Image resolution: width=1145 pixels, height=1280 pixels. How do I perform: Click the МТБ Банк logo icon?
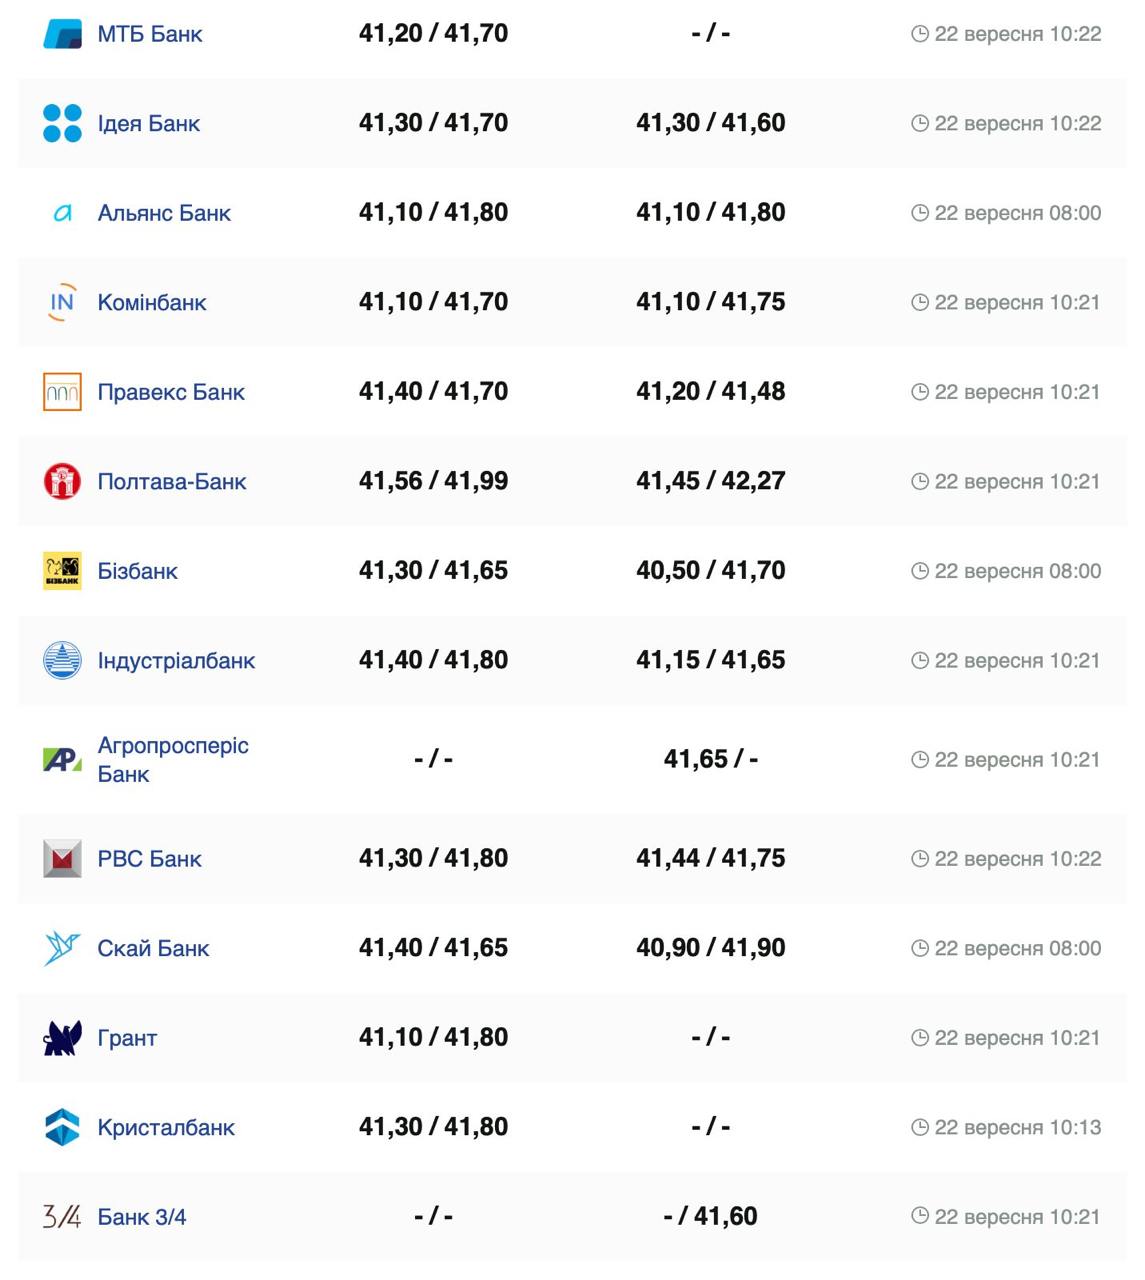(x=62, y=34)
